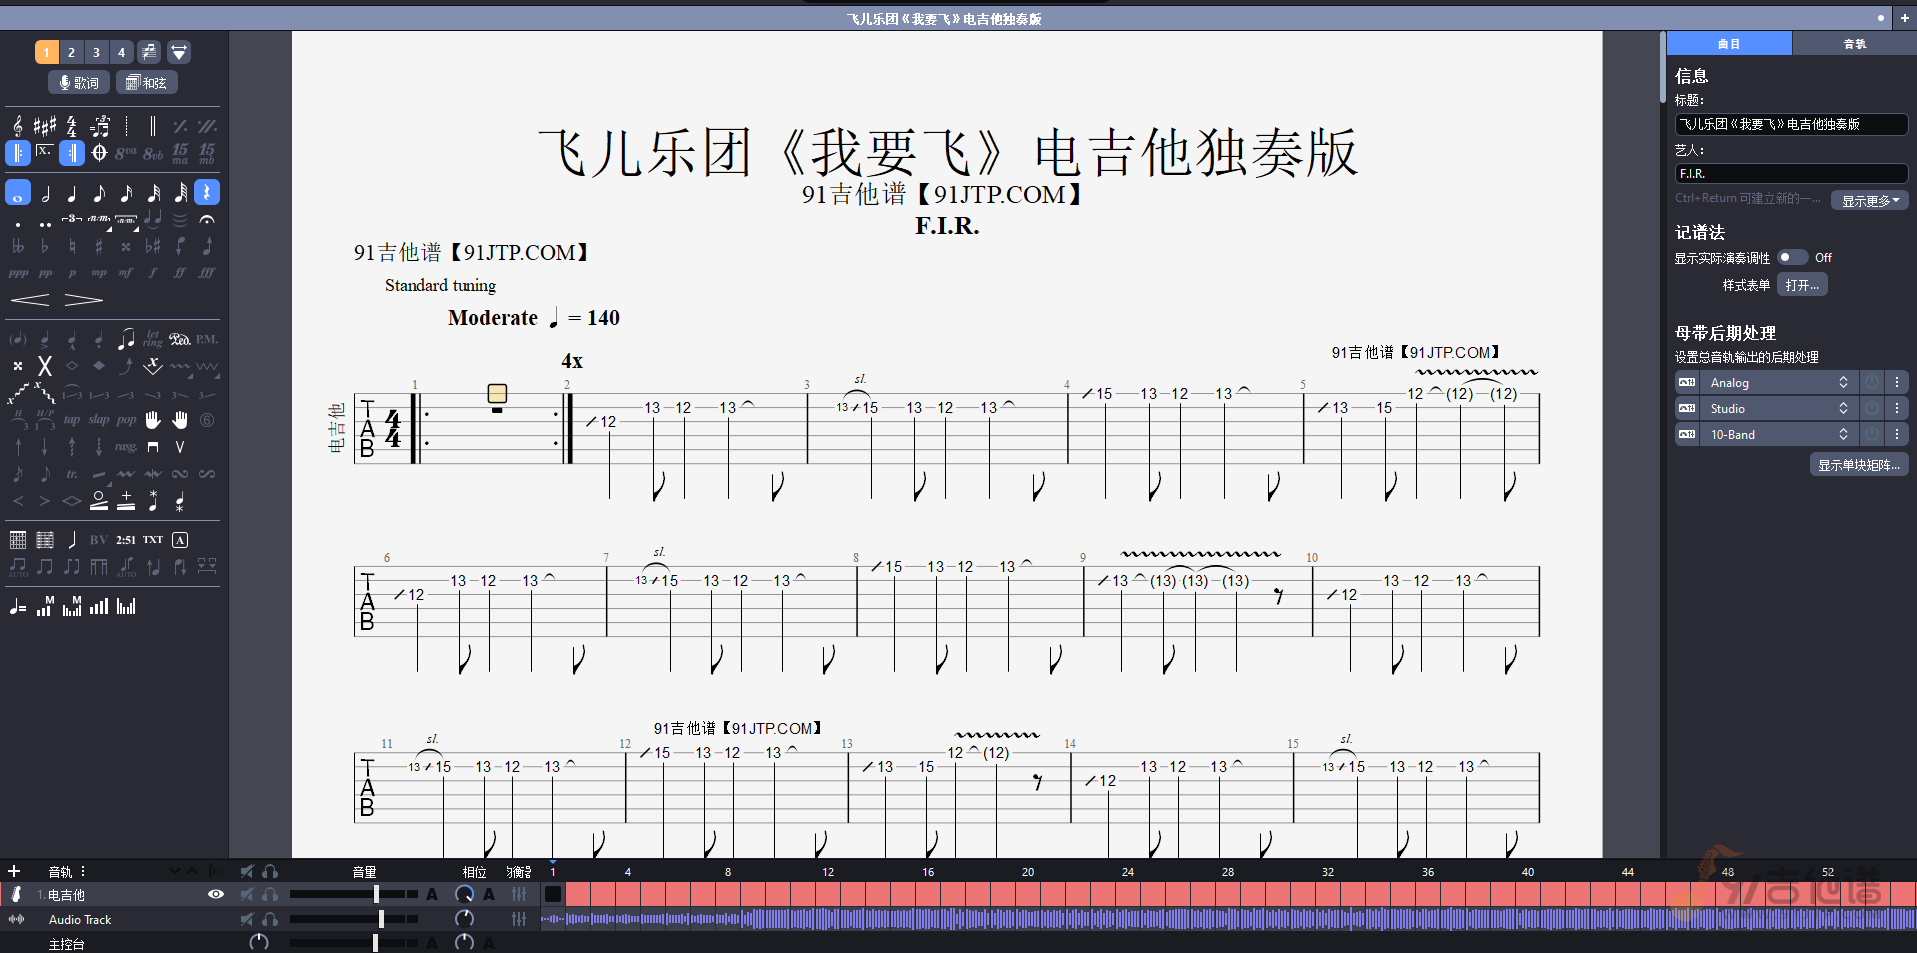Select the triplet feel icon
The width and height of the screenshot is (1917, 953).
coord(99,126)
